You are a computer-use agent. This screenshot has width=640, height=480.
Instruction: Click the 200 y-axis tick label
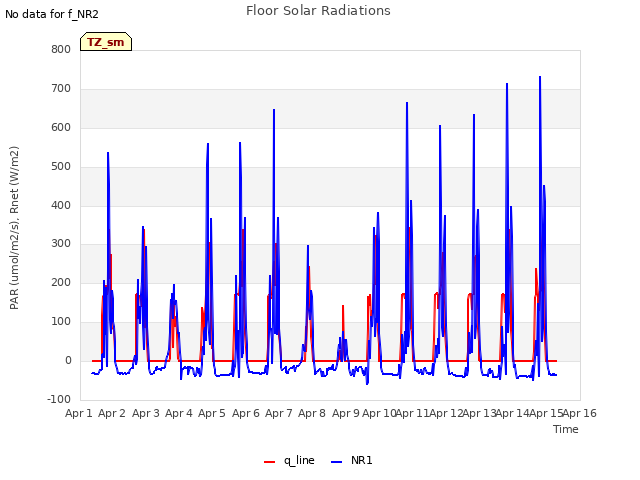pos(61,282)
